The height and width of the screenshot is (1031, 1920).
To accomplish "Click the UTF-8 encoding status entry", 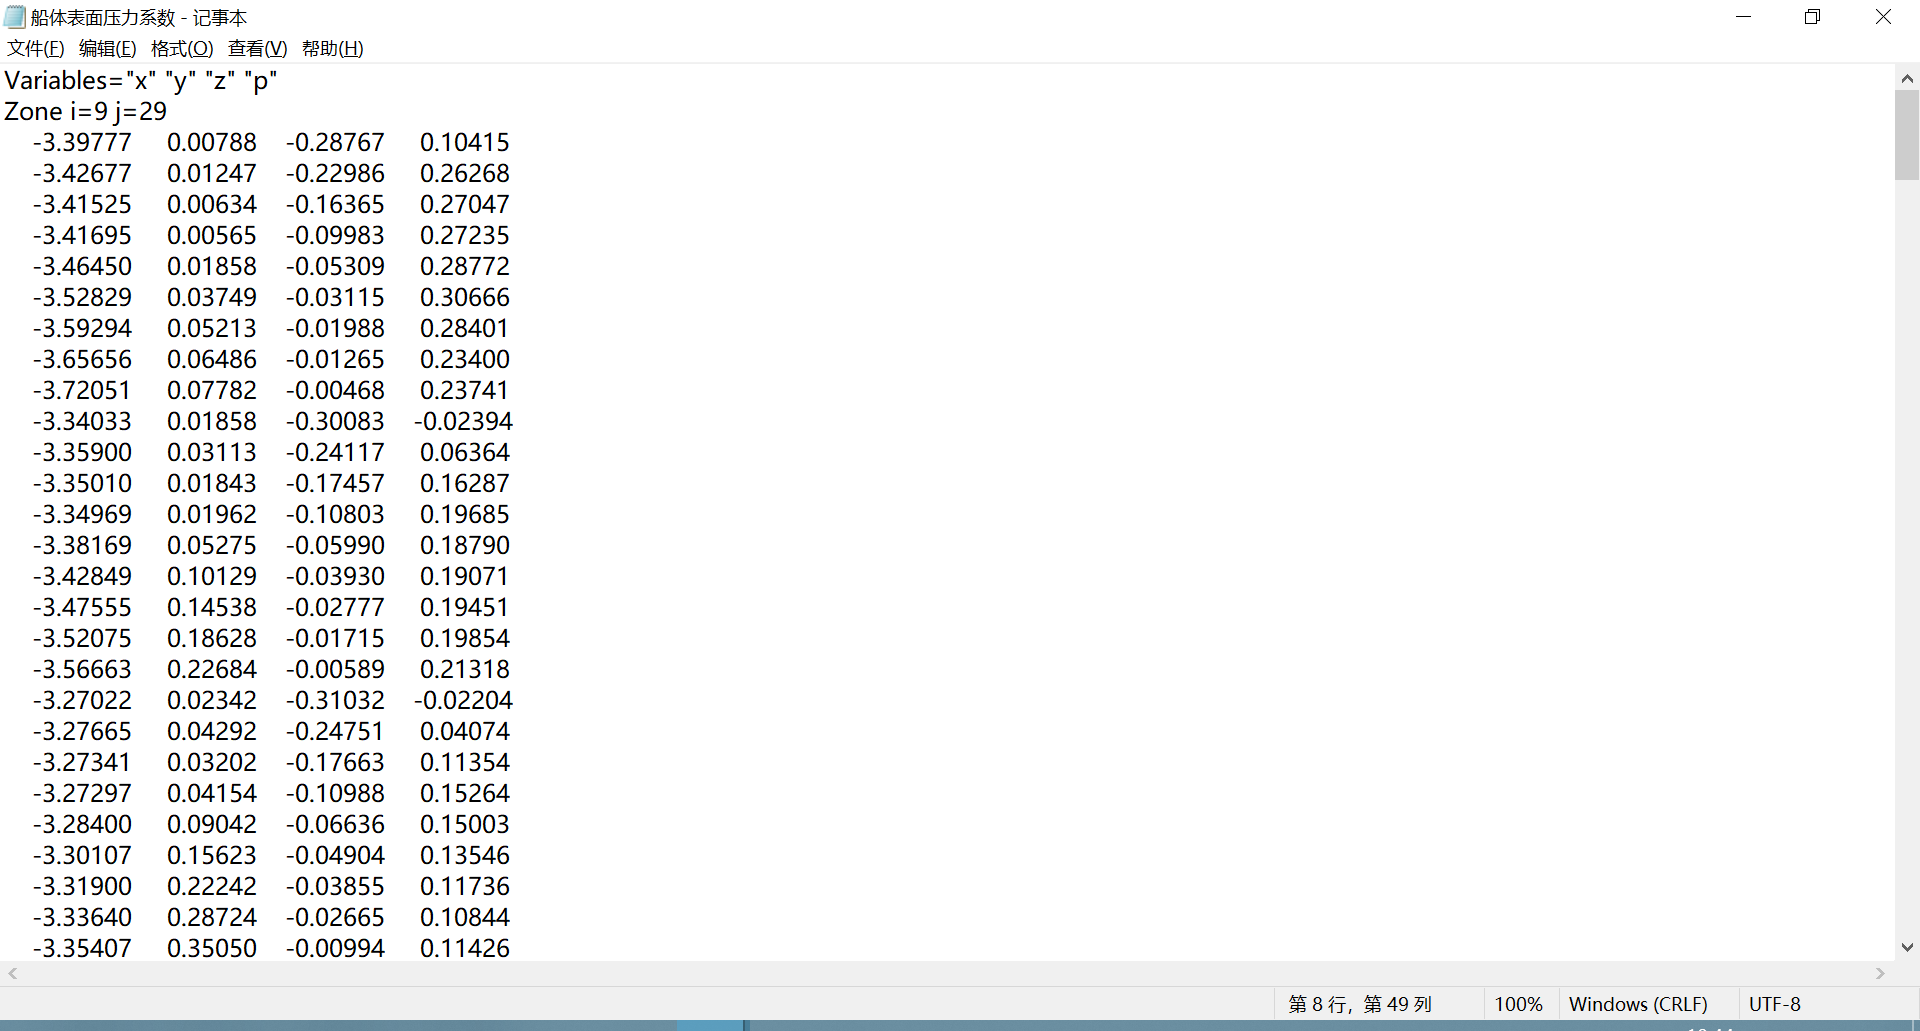I will click(1775, 1004).
